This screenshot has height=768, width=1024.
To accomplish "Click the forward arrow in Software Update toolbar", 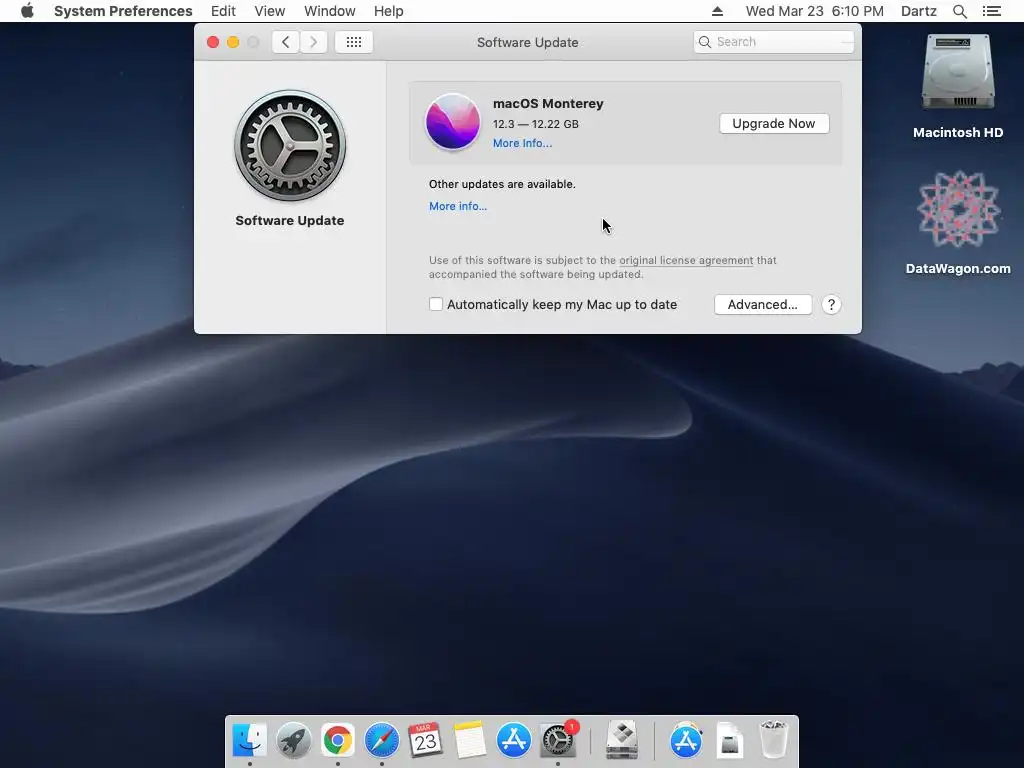I will point(313,42).
